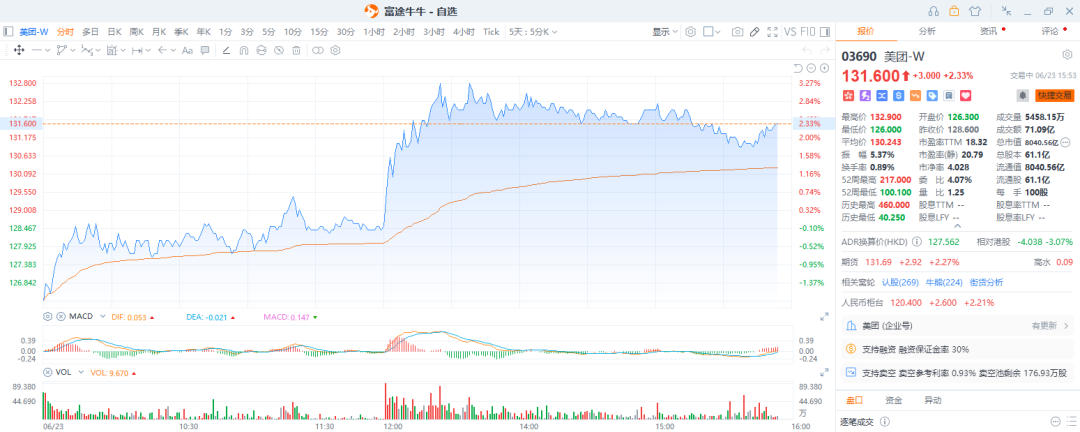The width and height of the screenshot is (1080, 432).
Task: Switch to the 异动 bottom tab
Action: tap(933, 400)
